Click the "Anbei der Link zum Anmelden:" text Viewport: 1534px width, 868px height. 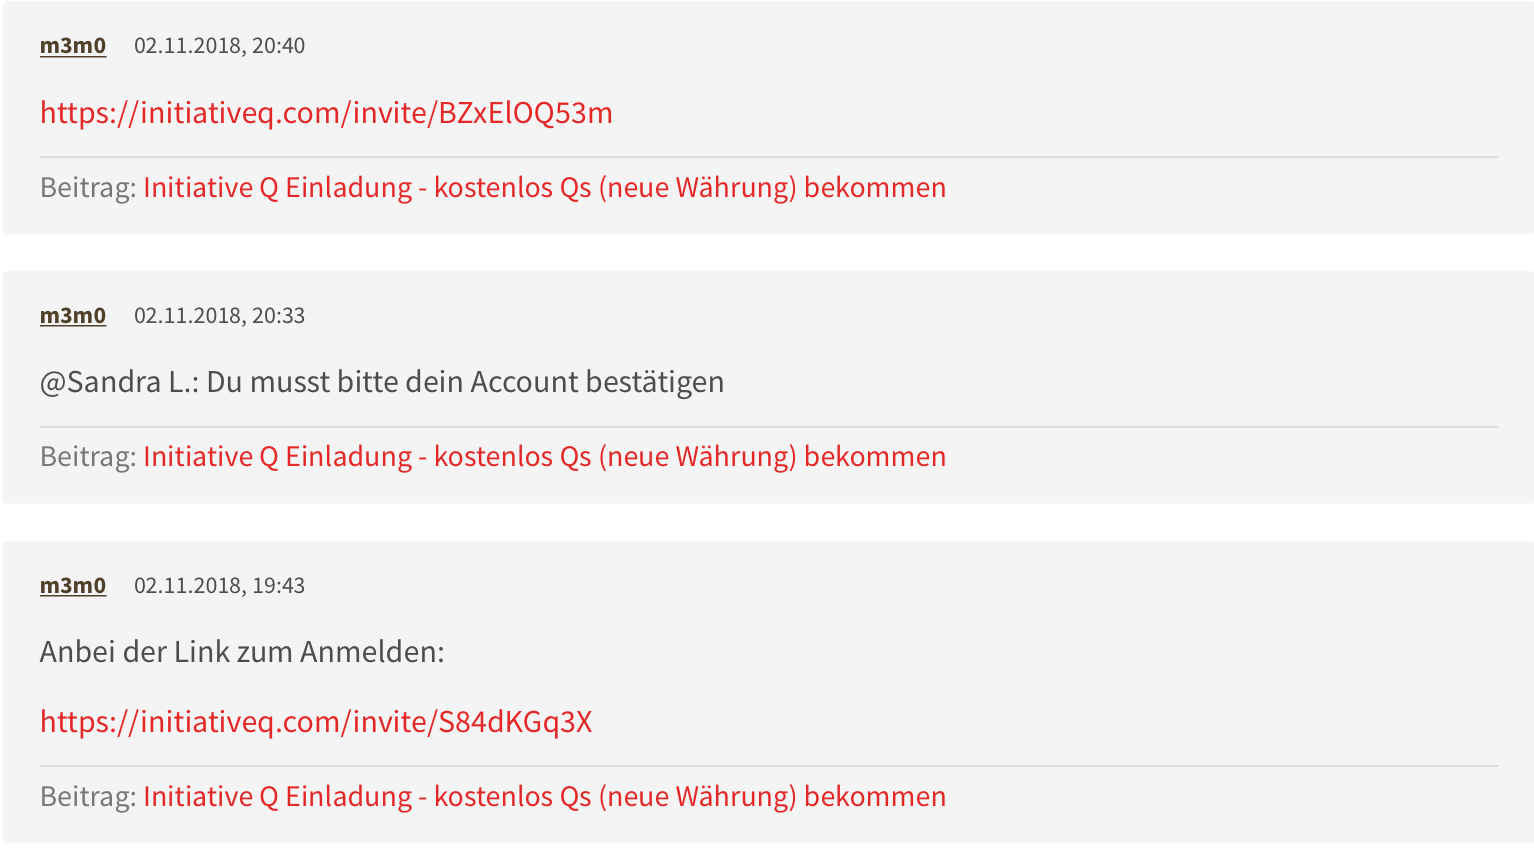tap(242, 652)
